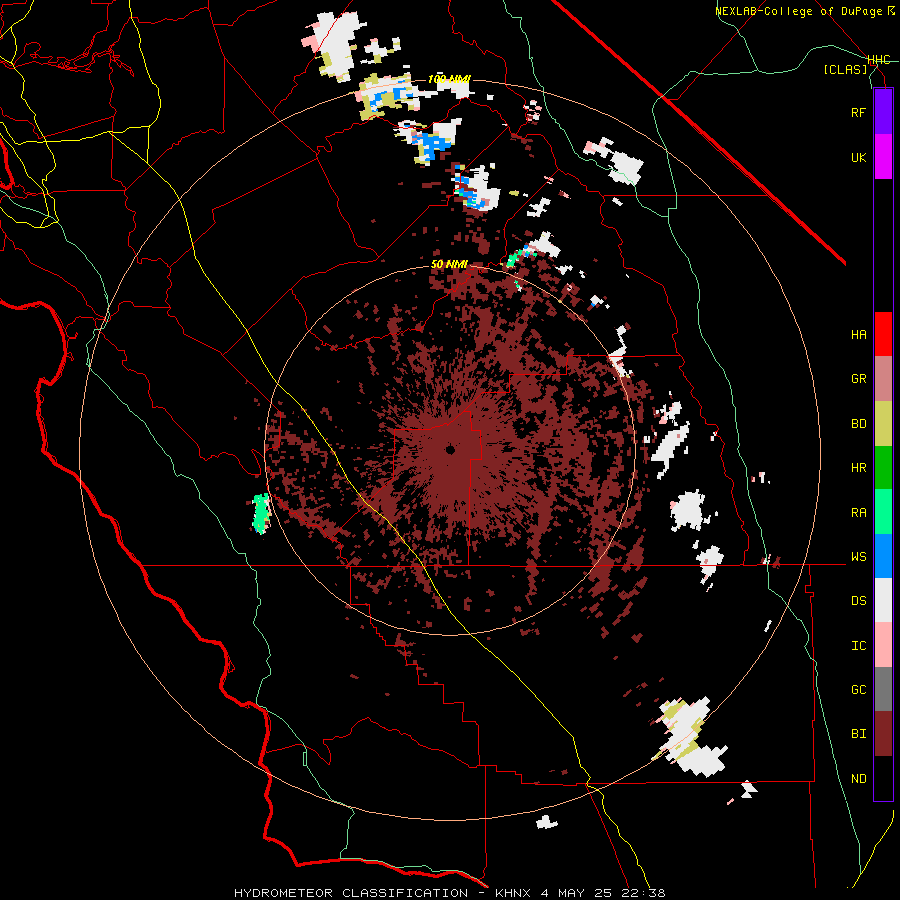Click the green rain echo west of the 50 NMI ring
This screenshot has width=900, height=900.
261,513
